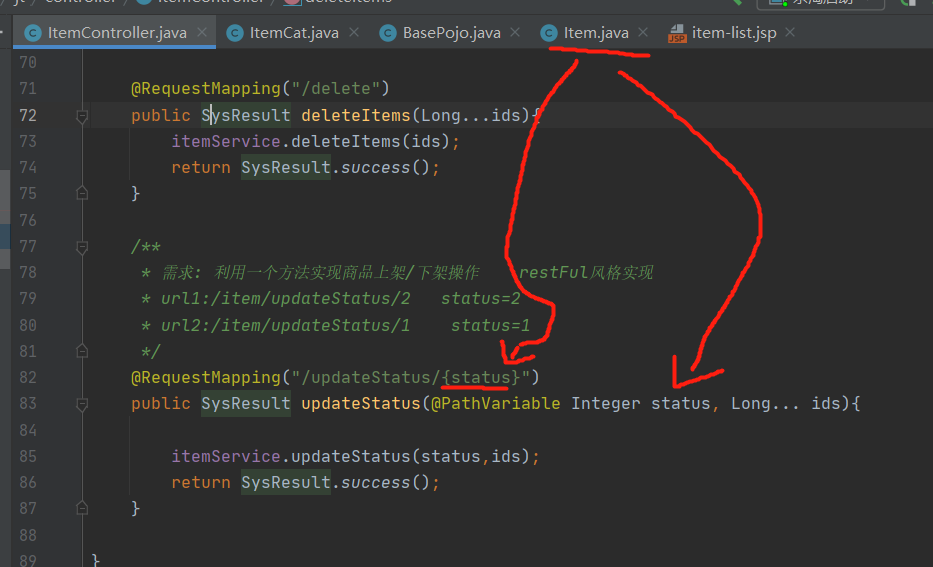Viewport: 933px width, 567px height.
Task: Open the item-list.jsp tab
Action: [734, 33]
